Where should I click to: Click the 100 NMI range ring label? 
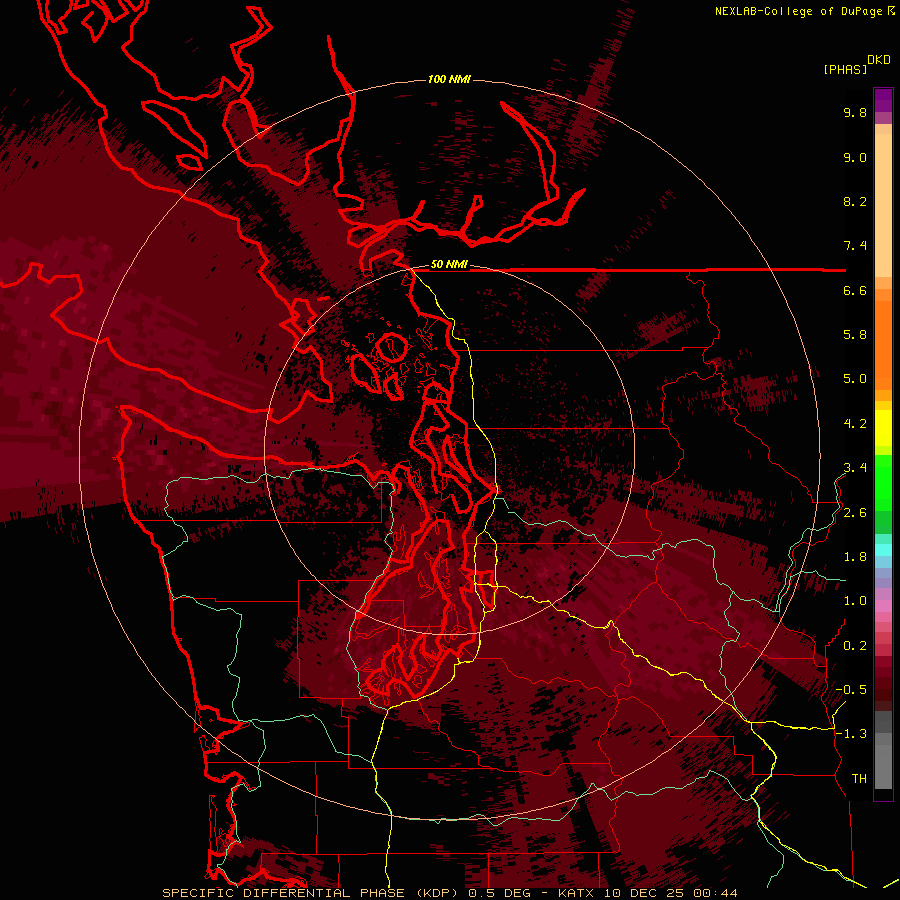[x=449, y=79]
